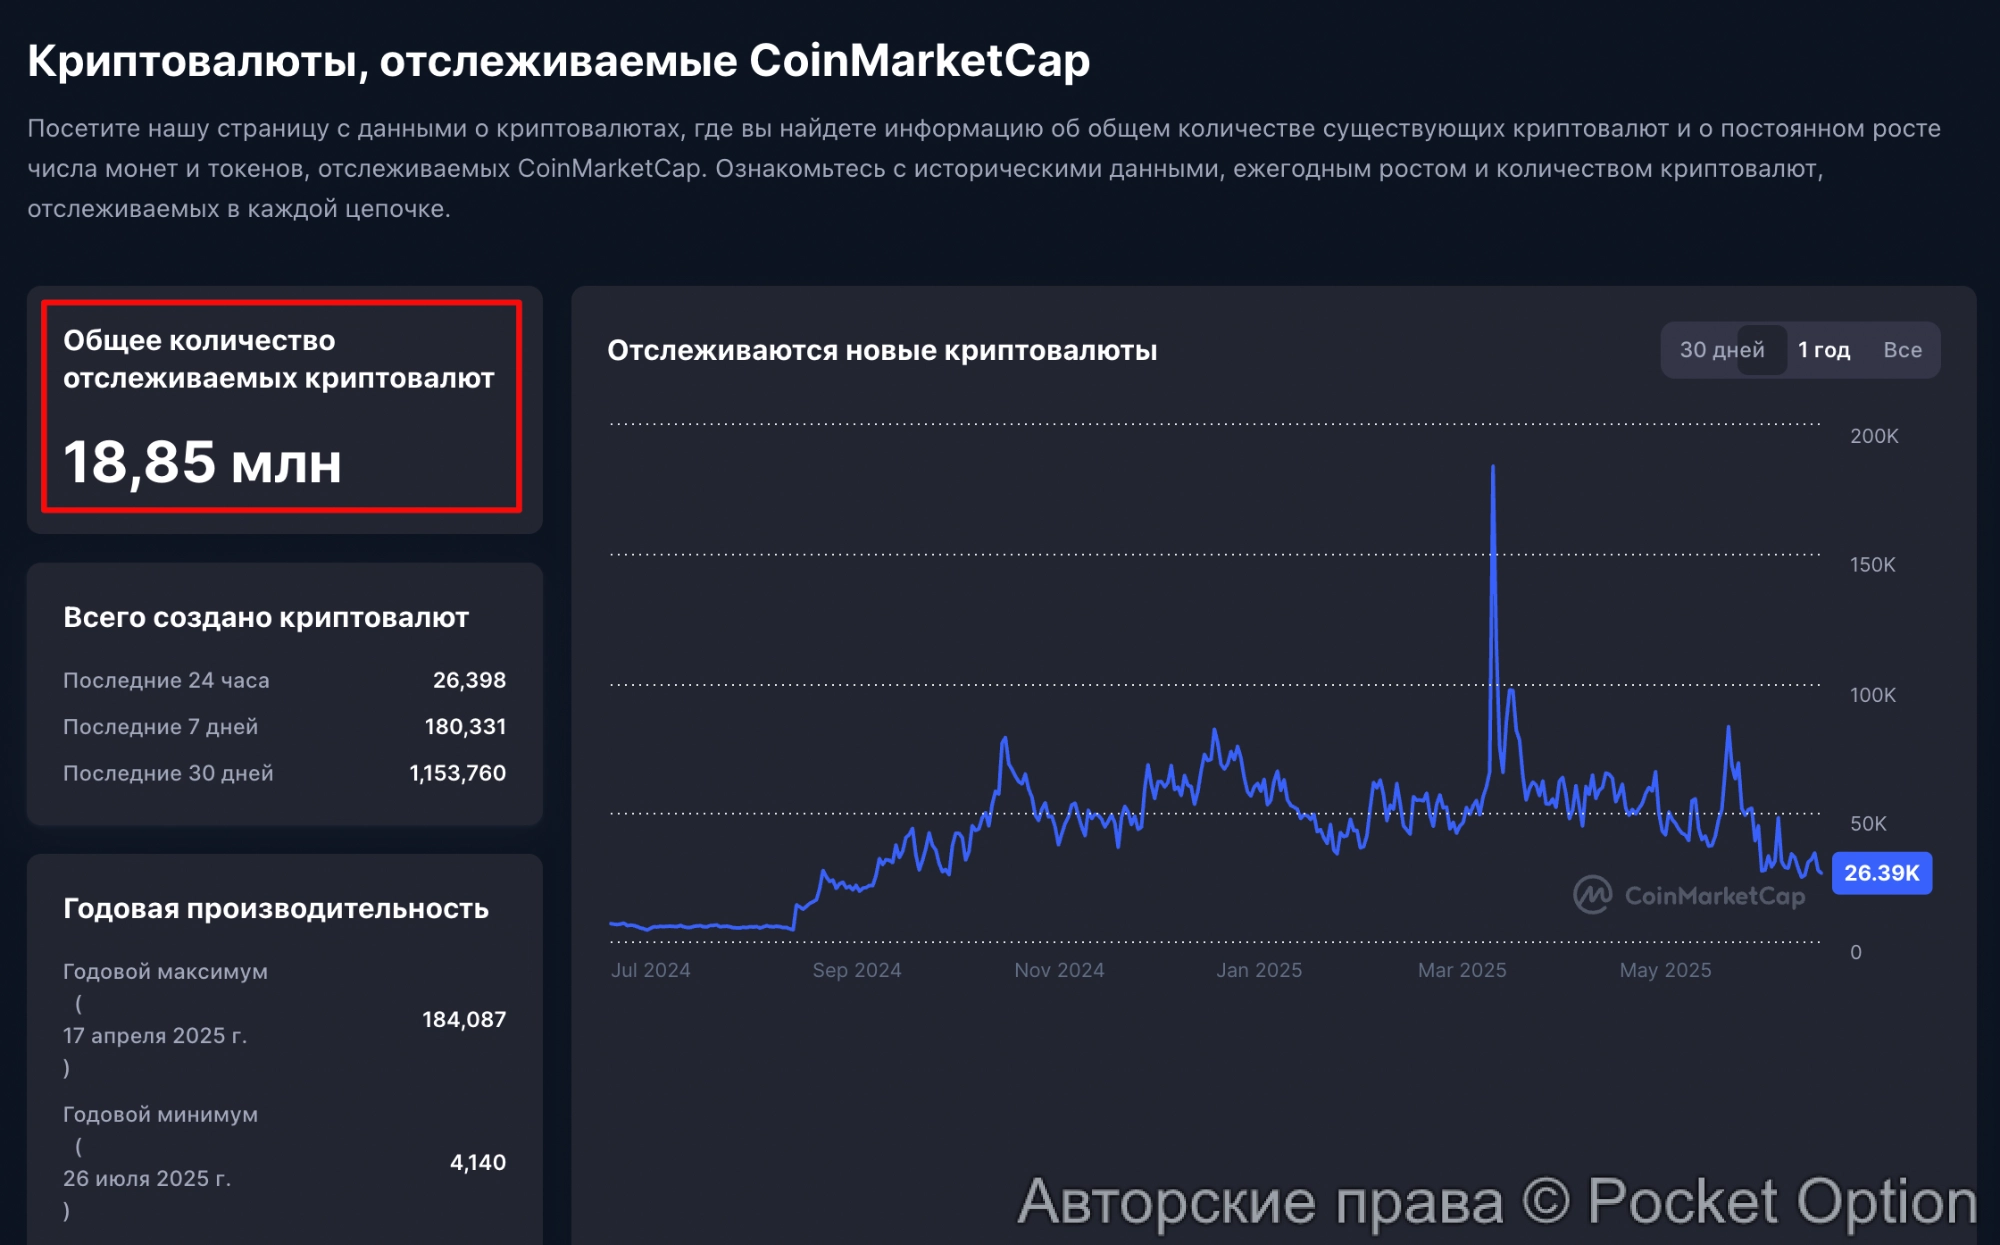Select the 1 год range tab
This screenshot has height=1245, width=2000.
tap(1823, 350)
